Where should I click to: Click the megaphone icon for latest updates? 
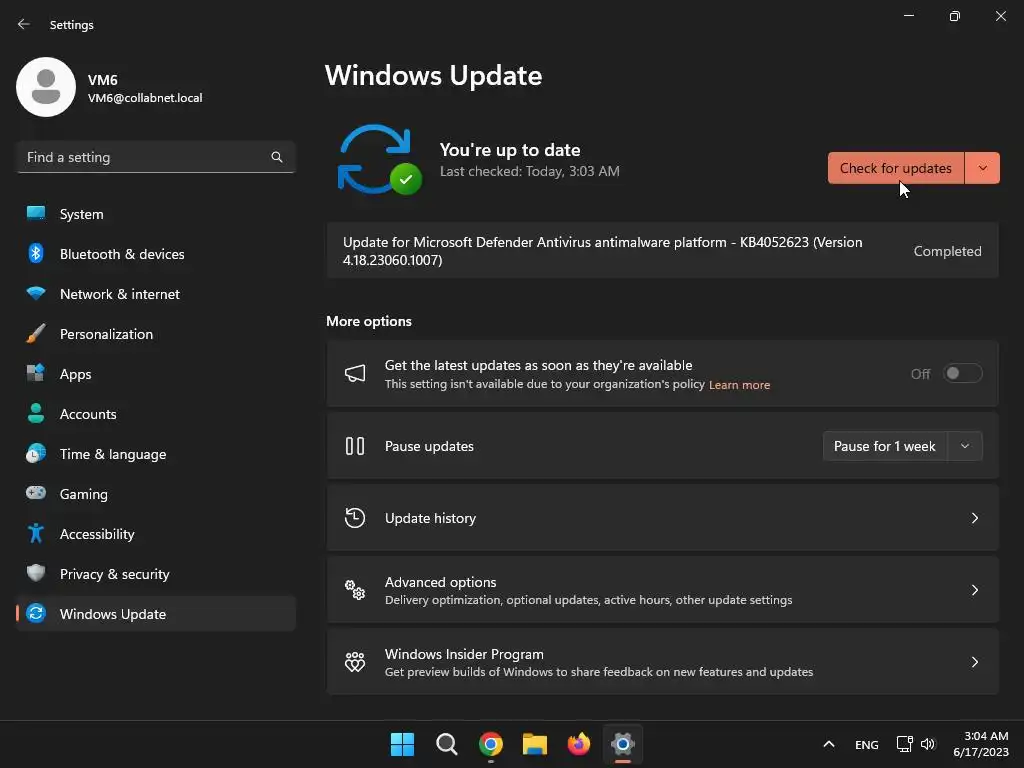coord(355,374)
